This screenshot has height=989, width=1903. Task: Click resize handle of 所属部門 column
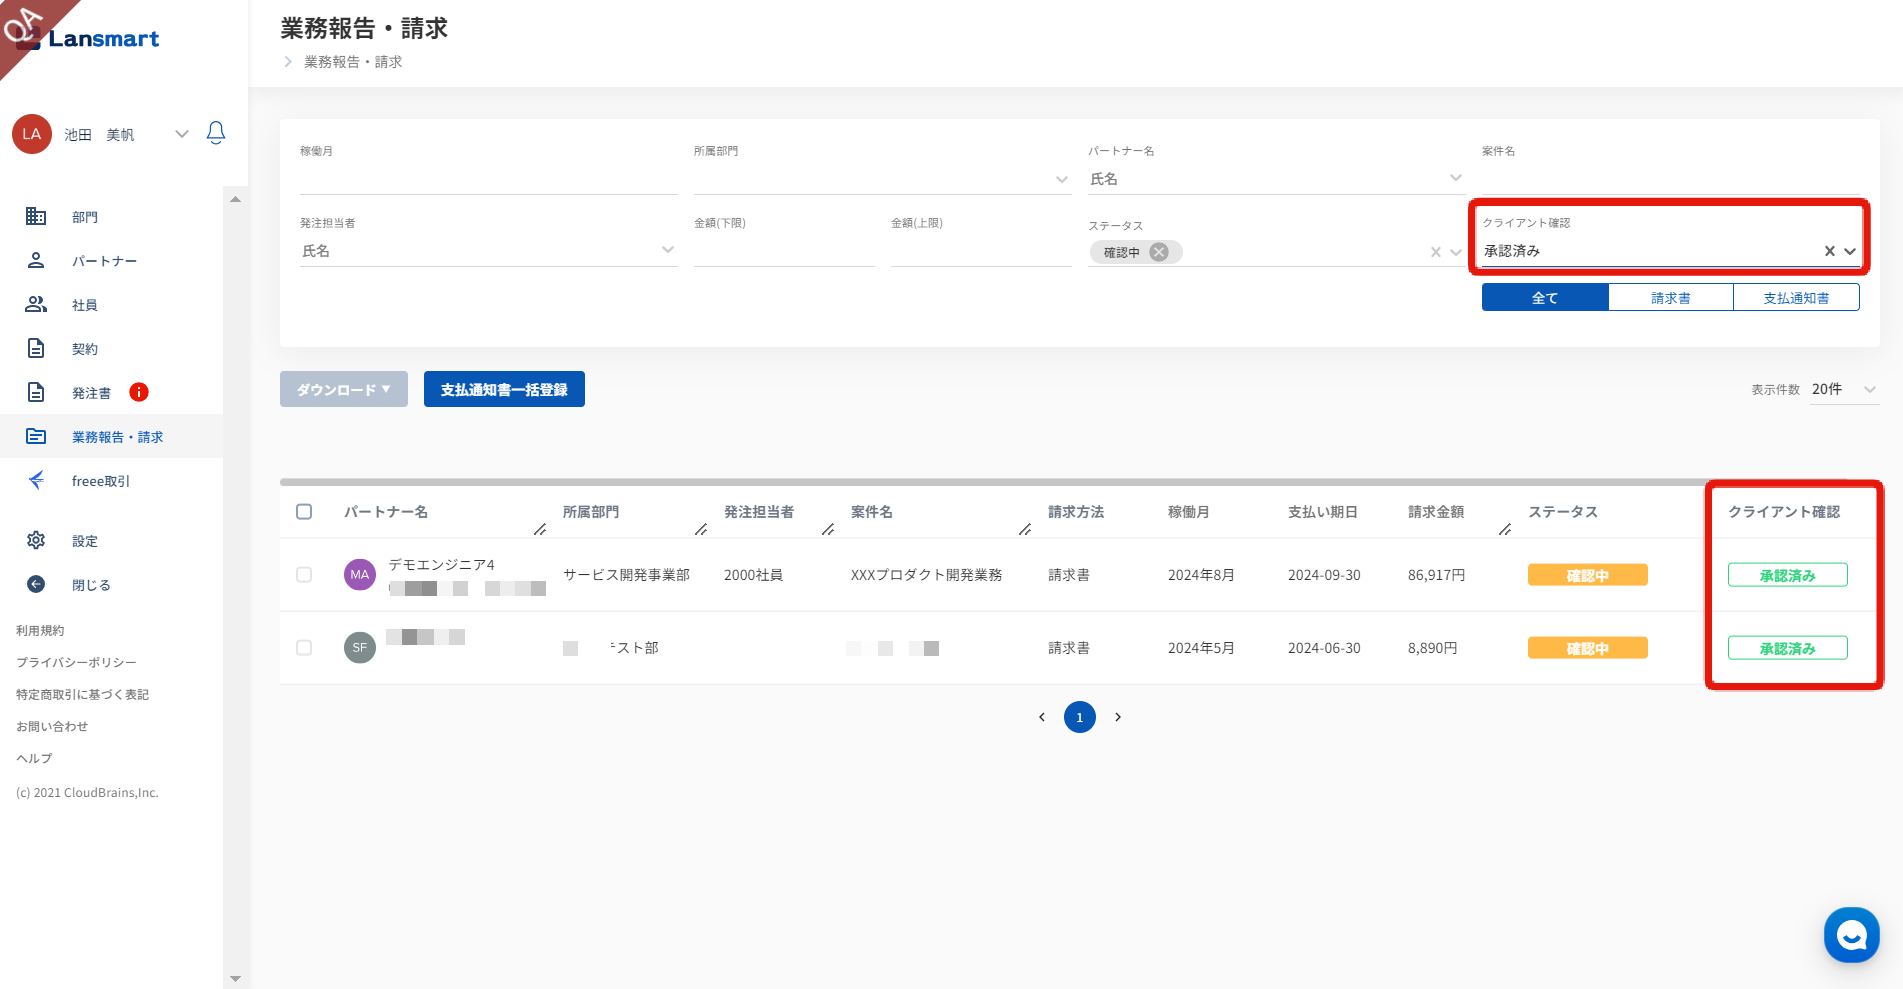click(x=701, y=529)
